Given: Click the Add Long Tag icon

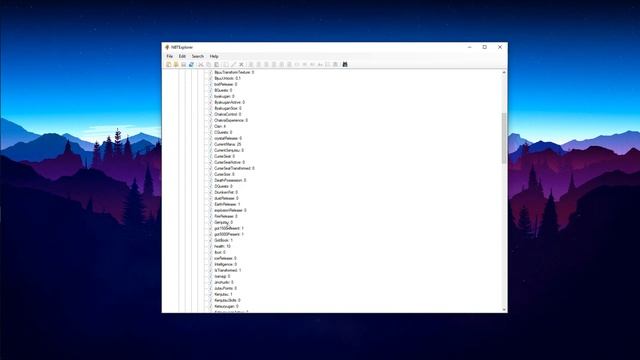Looking at the screenshot, I should click(x=274, y=64).
